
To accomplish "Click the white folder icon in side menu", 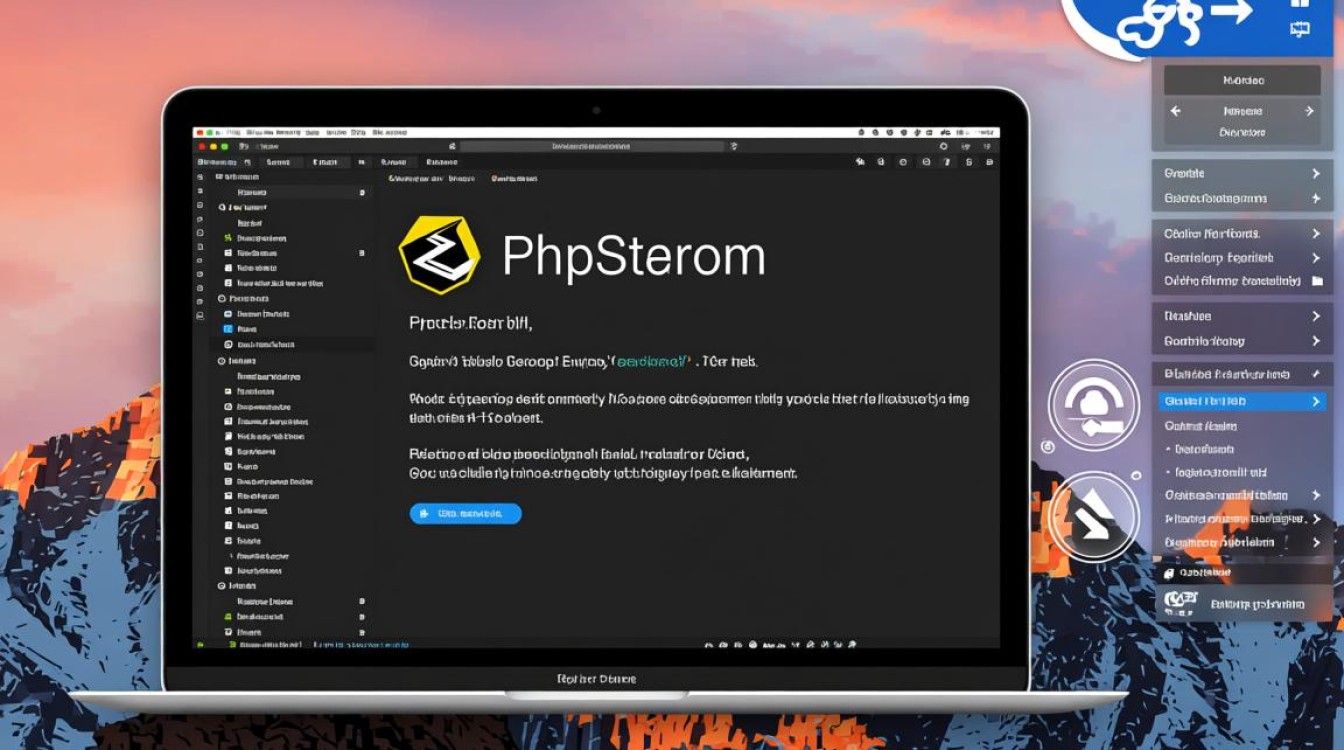I will 1317,282.
